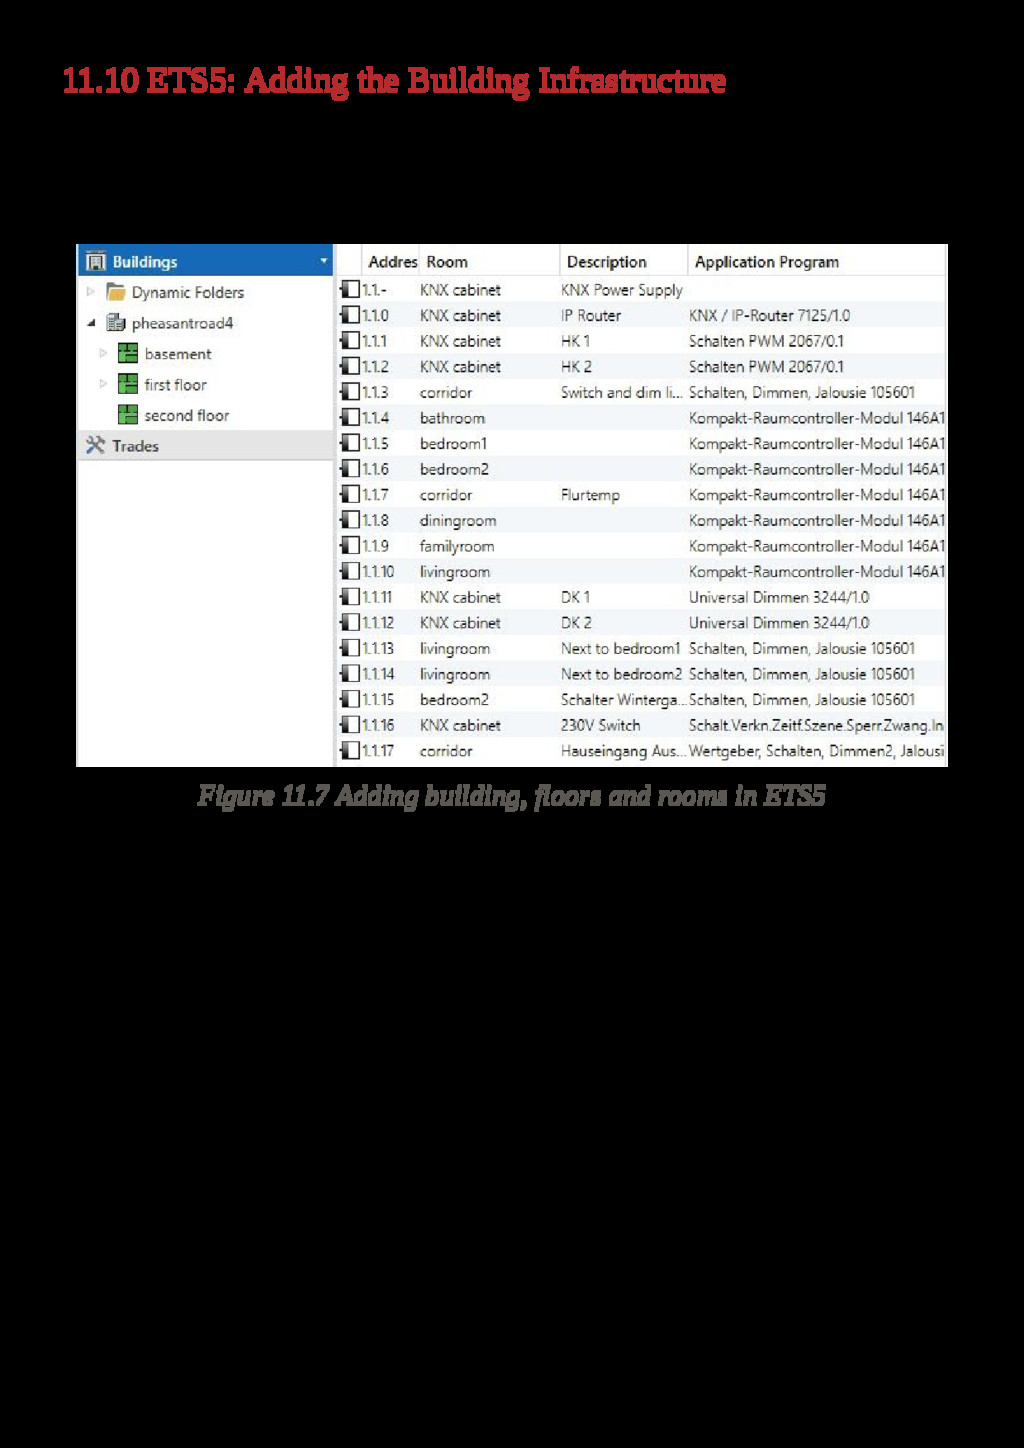The width and height of the screenshot is (1024, 1448).
Task: Click device icon for address 1.1.1
Action: tap(349, 341)
